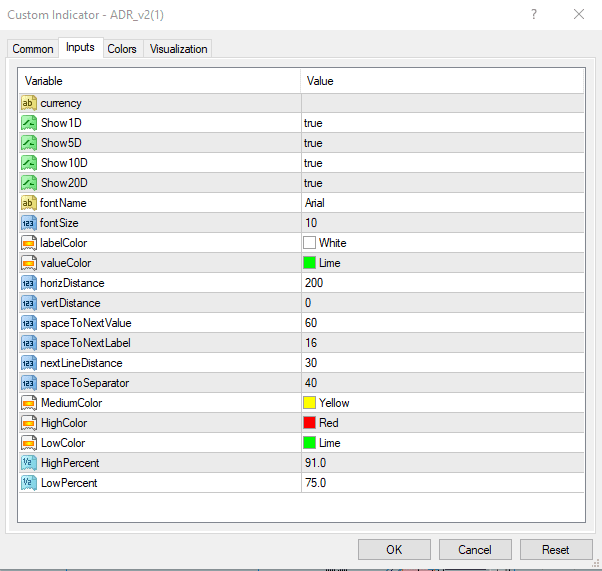Click the white swatch for labelColor
The image size is (602, 571).
pos(309,243)
